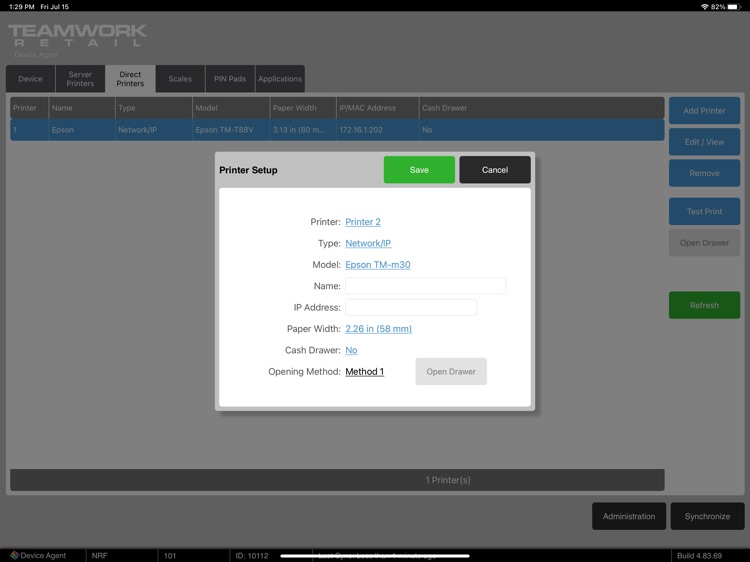Image resolution: width=750 pixels, height=562 pixels.
Task: Open the Applications tab
Action: pos(280,79)
